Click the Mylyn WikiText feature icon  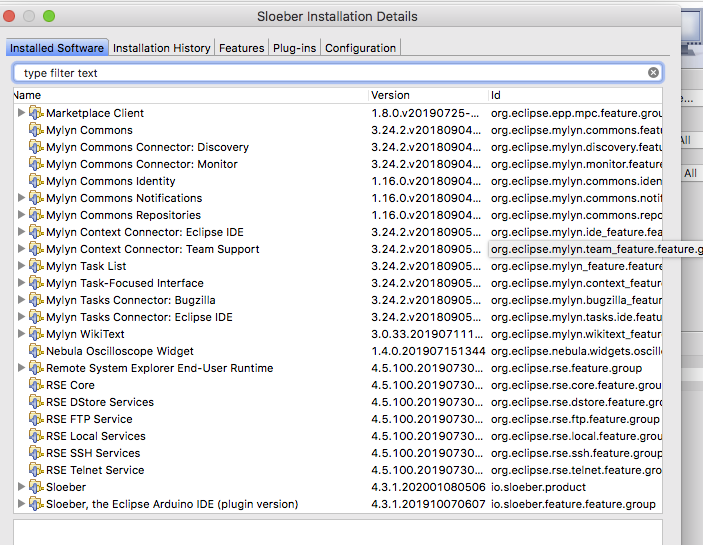[x=36, y=334]
